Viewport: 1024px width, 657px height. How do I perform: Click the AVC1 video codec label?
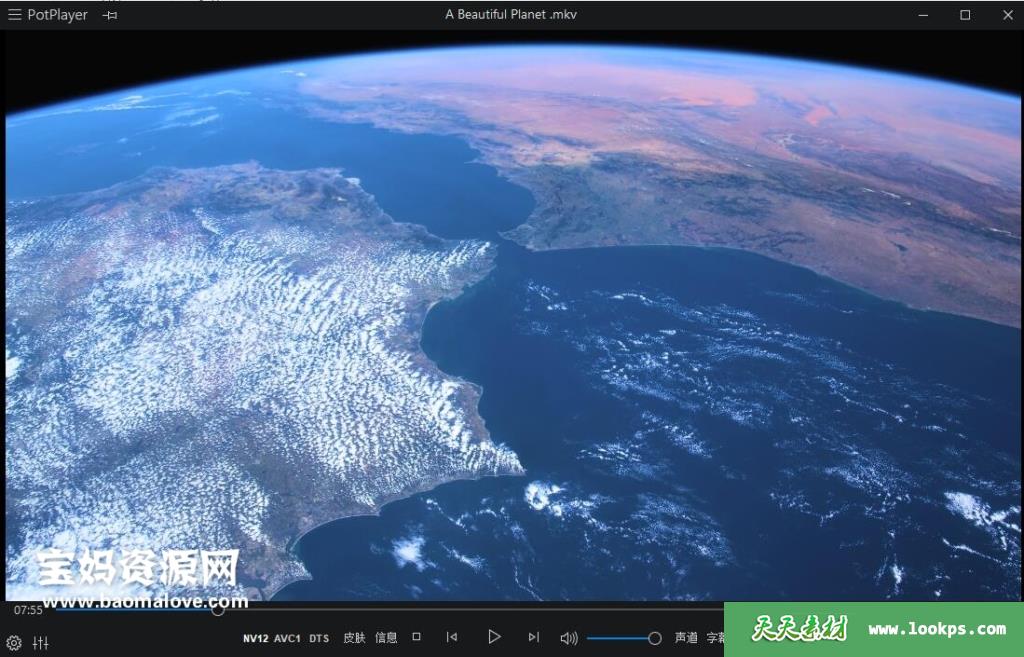point(287,638)
